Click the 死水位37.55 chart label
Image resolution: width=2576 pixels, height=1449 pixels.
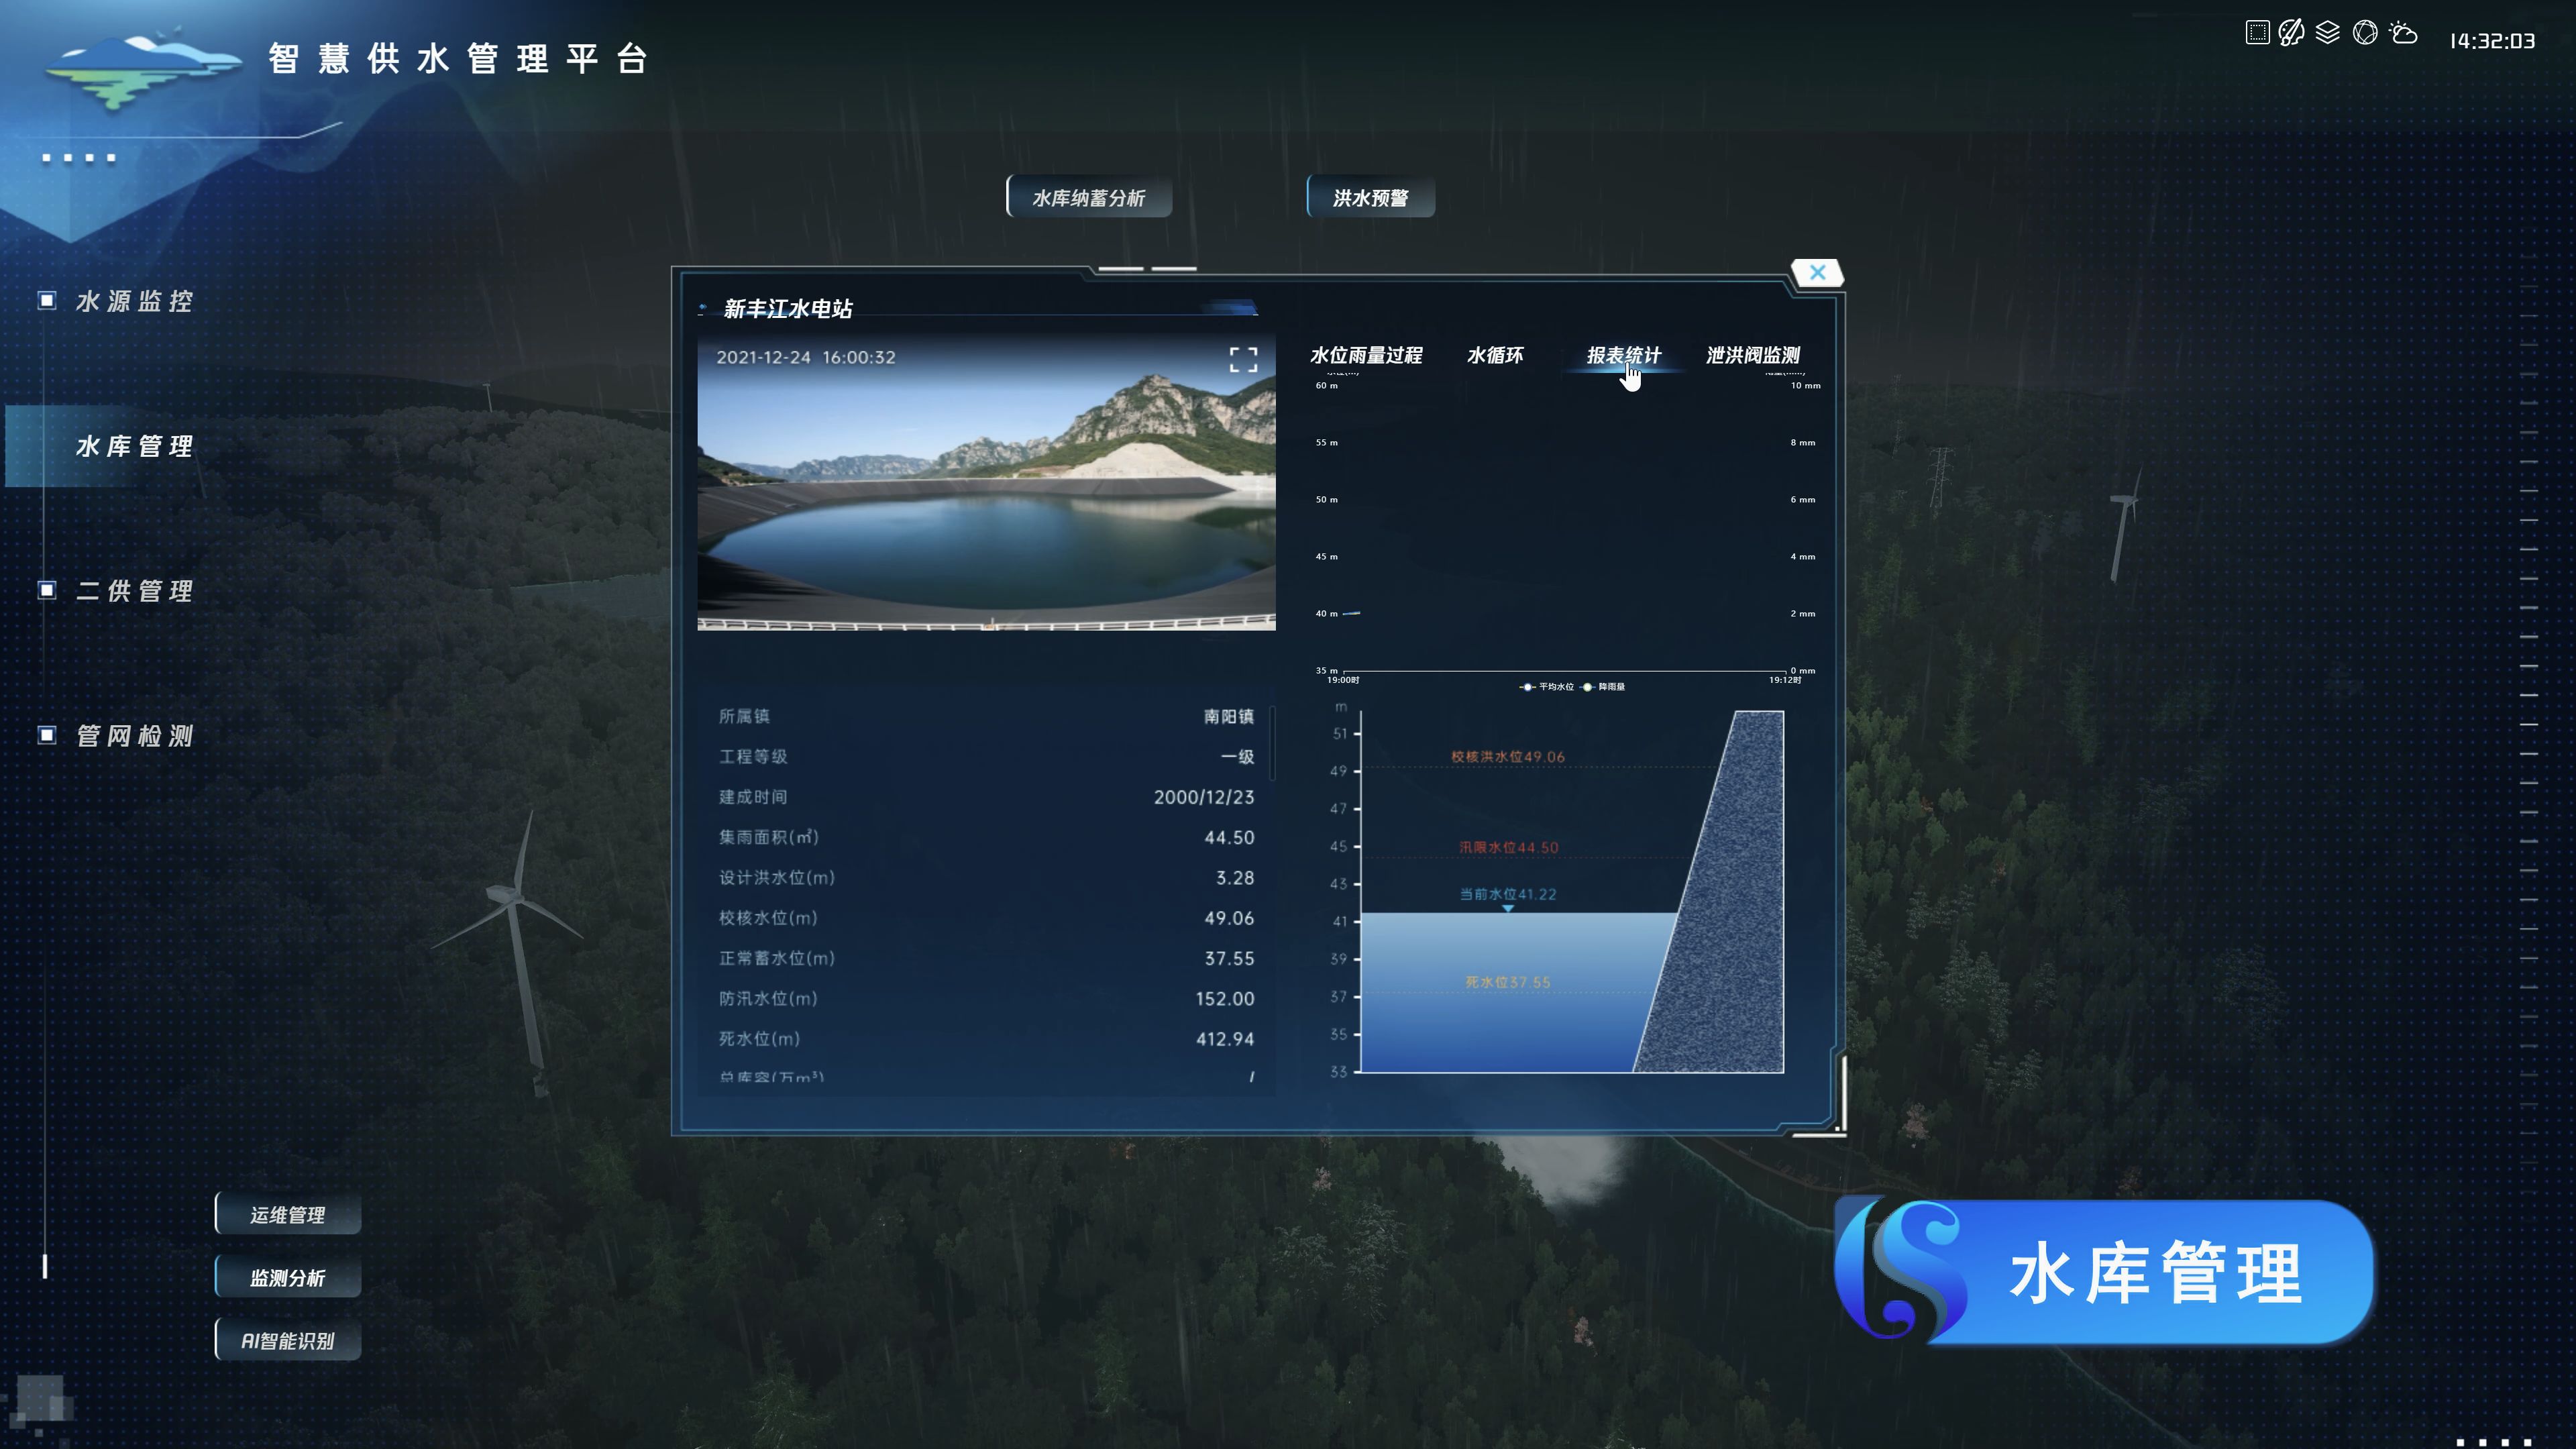(1507, 982)
